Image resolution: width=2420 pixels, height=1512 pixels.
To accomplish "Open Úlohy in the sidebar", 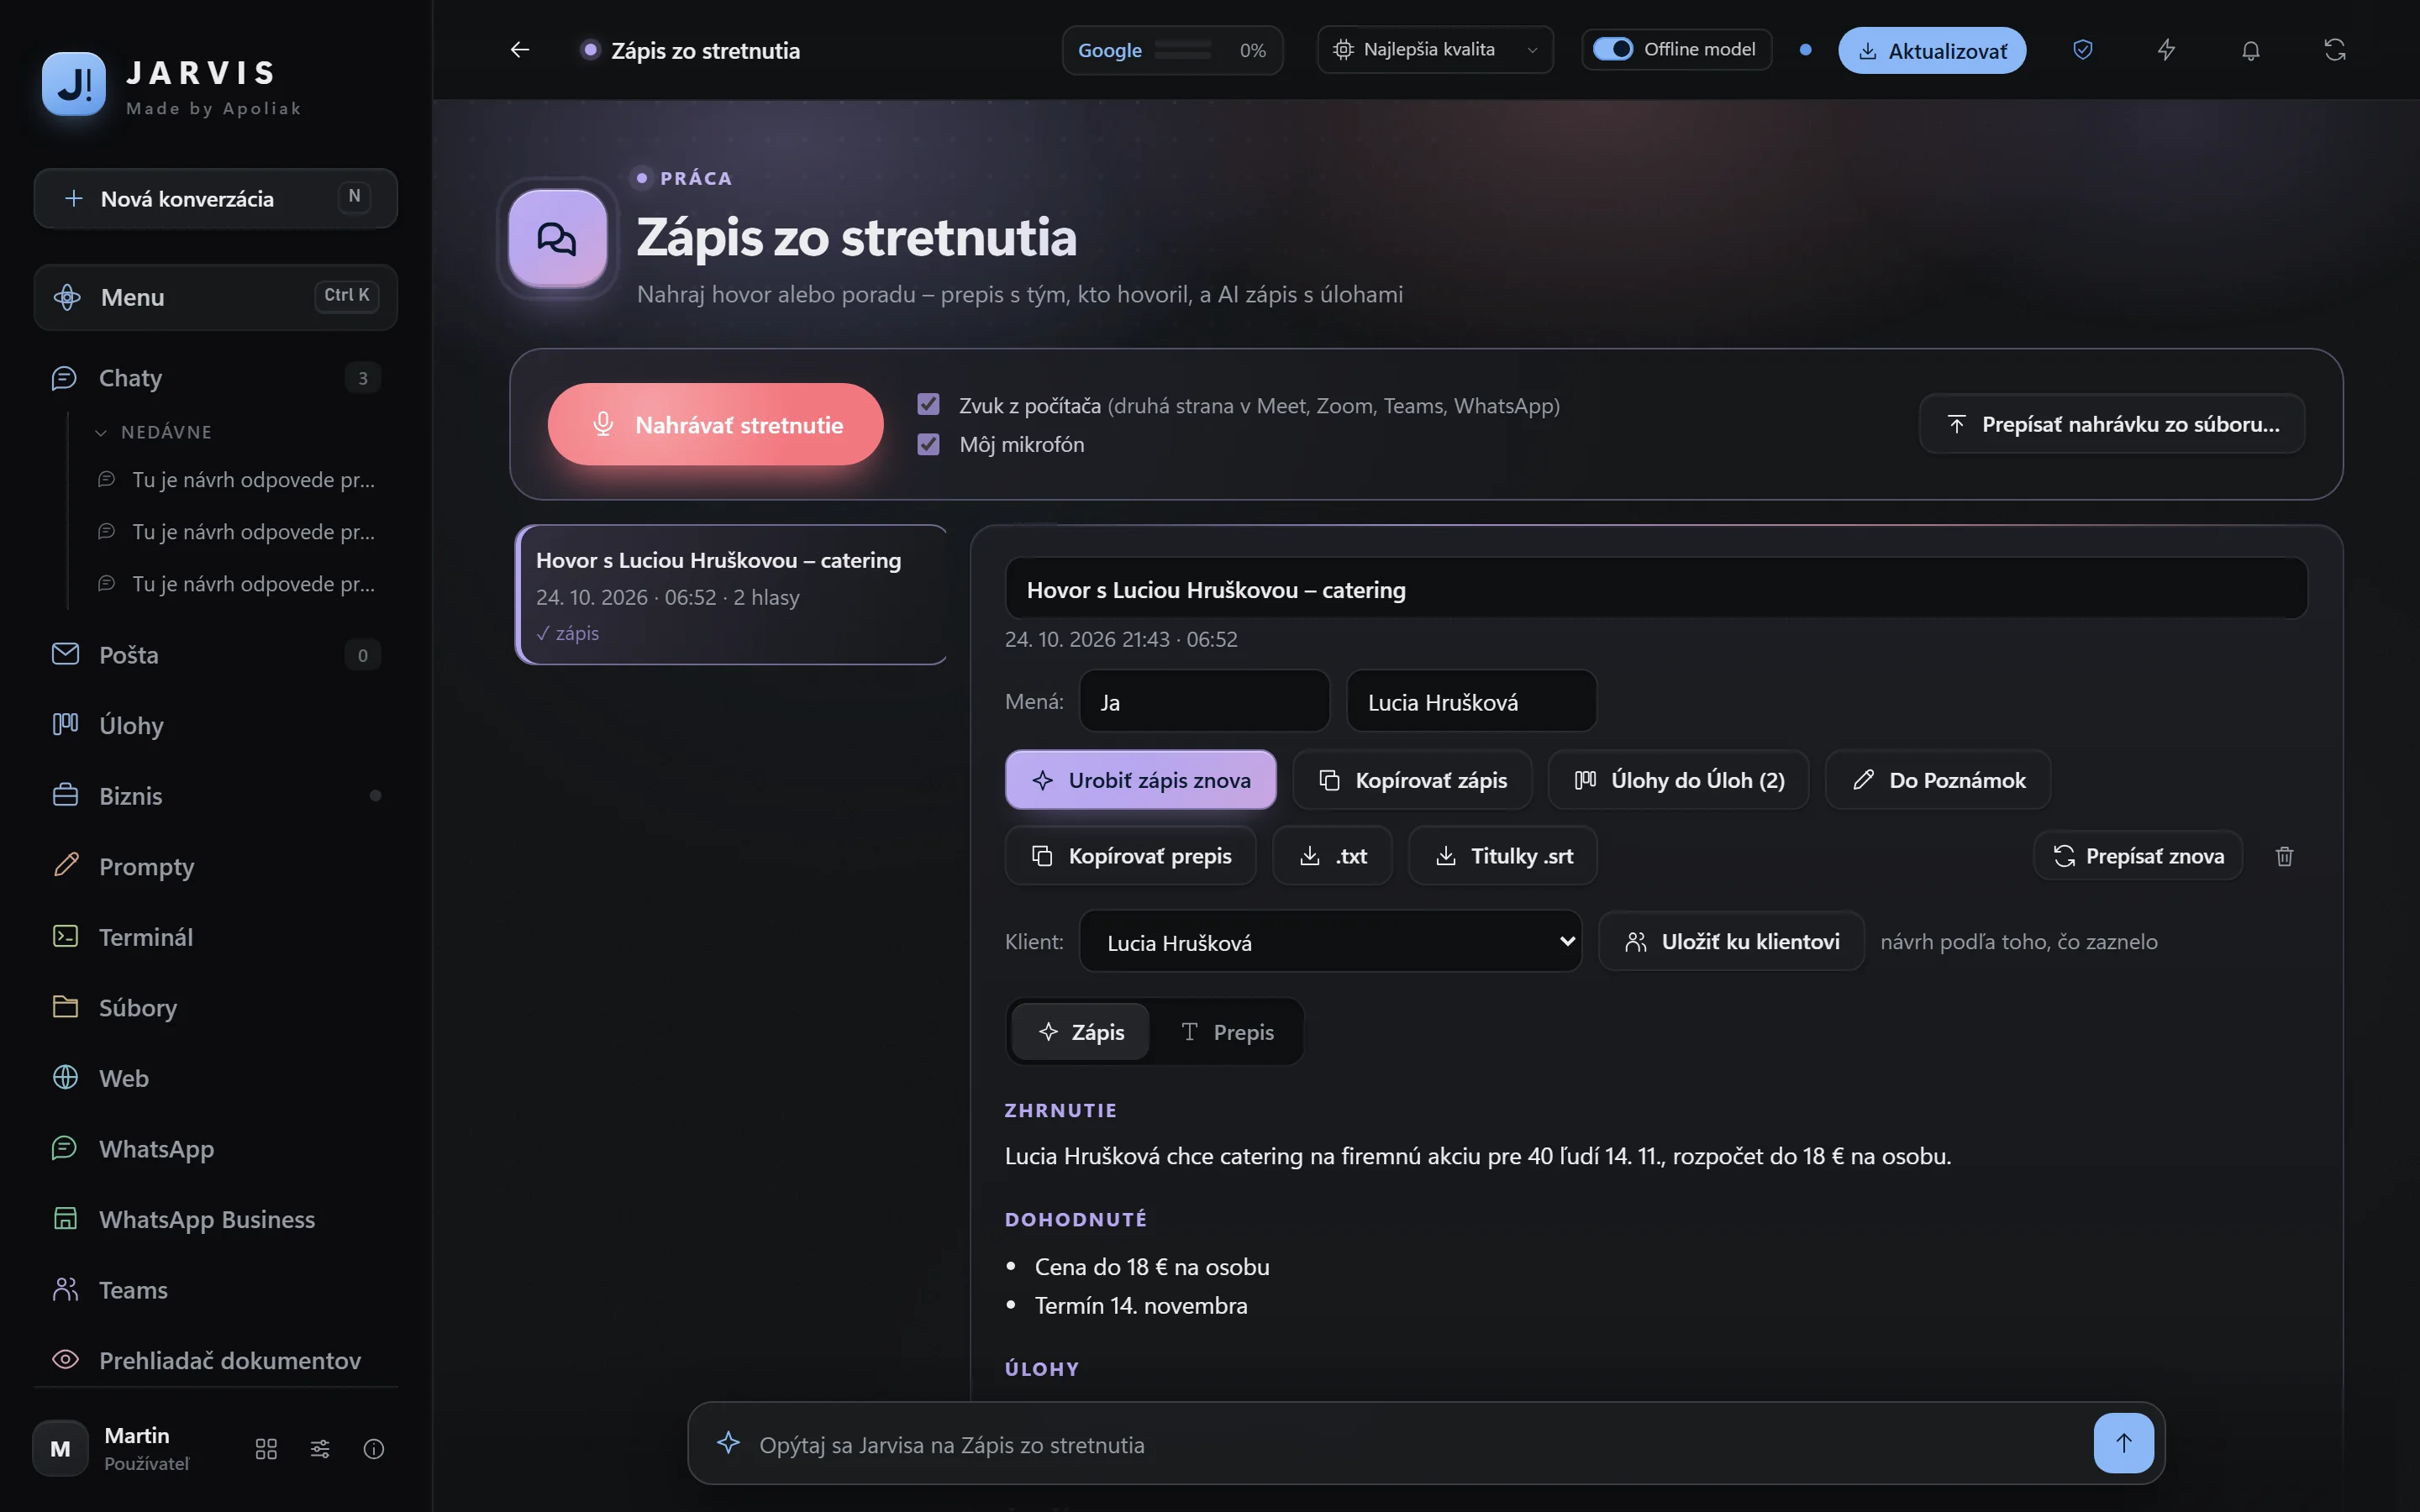I will coord(216,725).
